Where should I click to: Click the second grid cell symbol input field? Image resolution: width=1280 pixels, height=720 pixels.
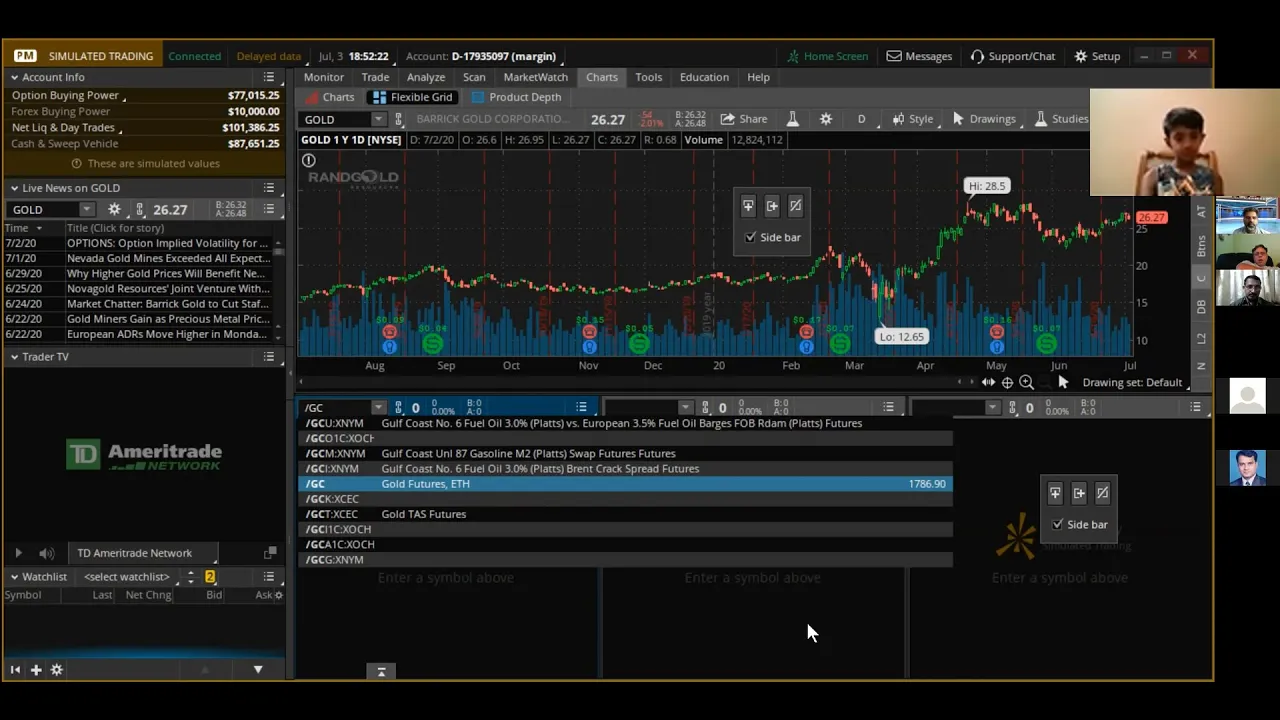[x=642, y=407]
